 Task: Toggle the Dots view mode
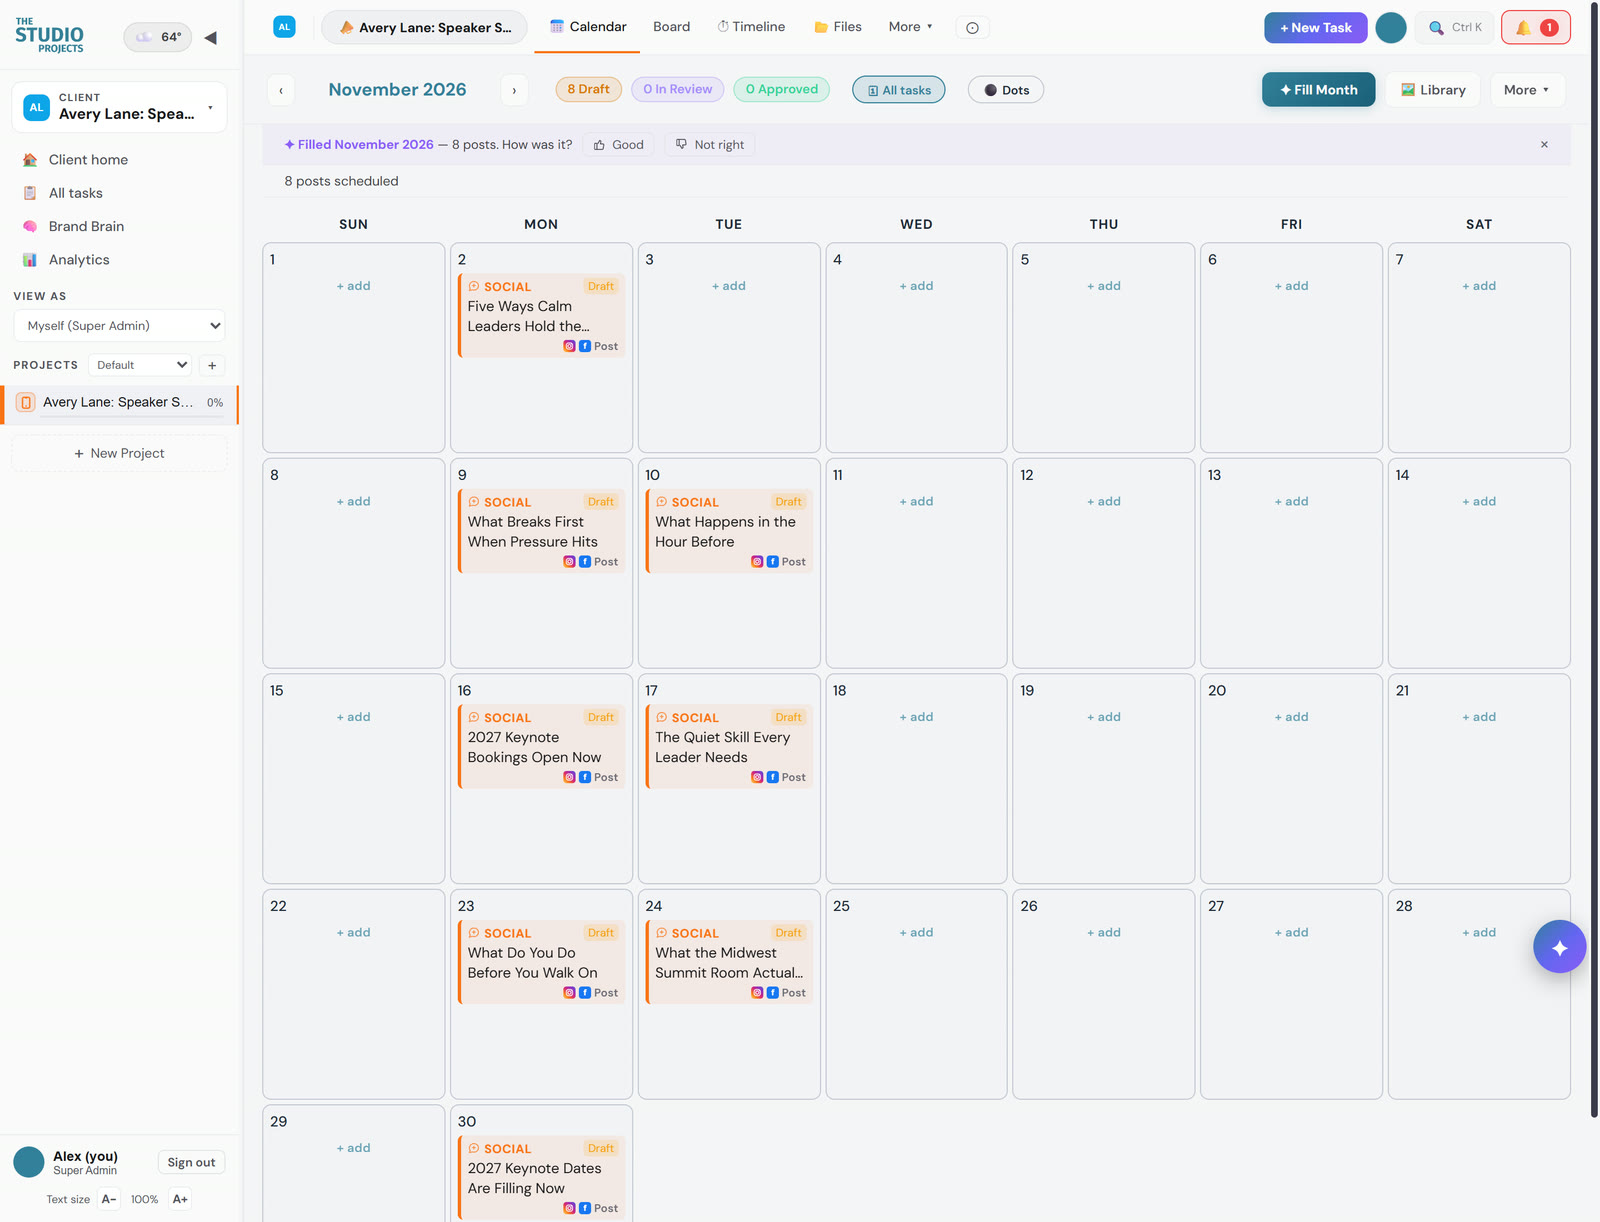click(x=1006, y=90)
